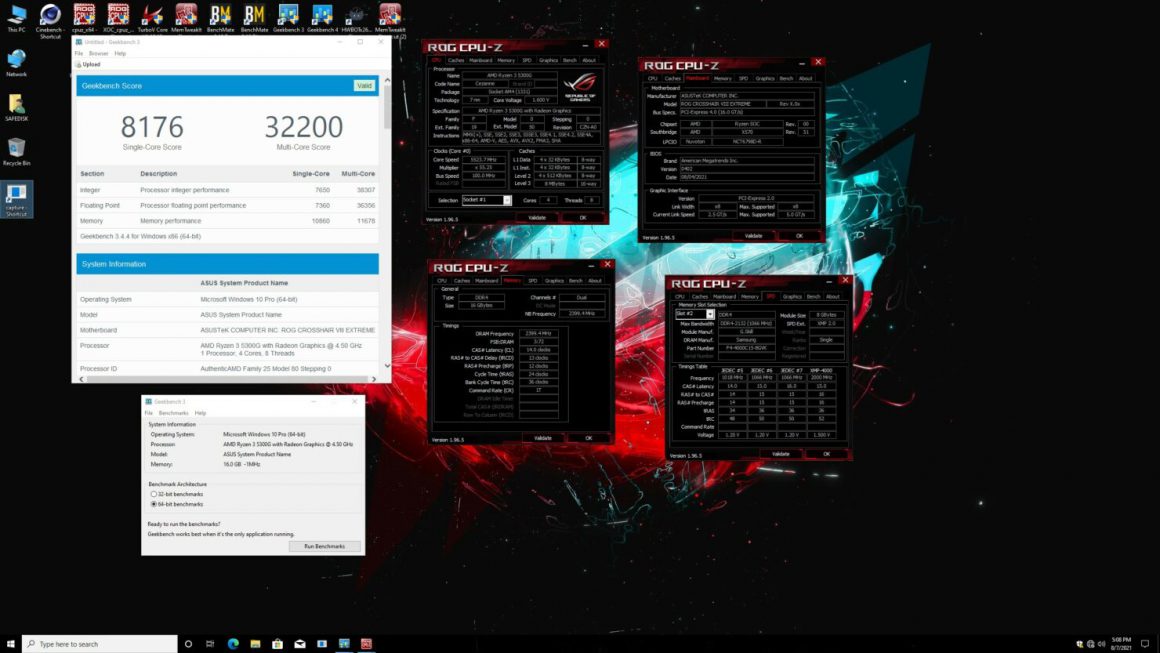
Task: Open the Socket #1 selection dropdown in CPU-Z
Action: pos(508,201)
